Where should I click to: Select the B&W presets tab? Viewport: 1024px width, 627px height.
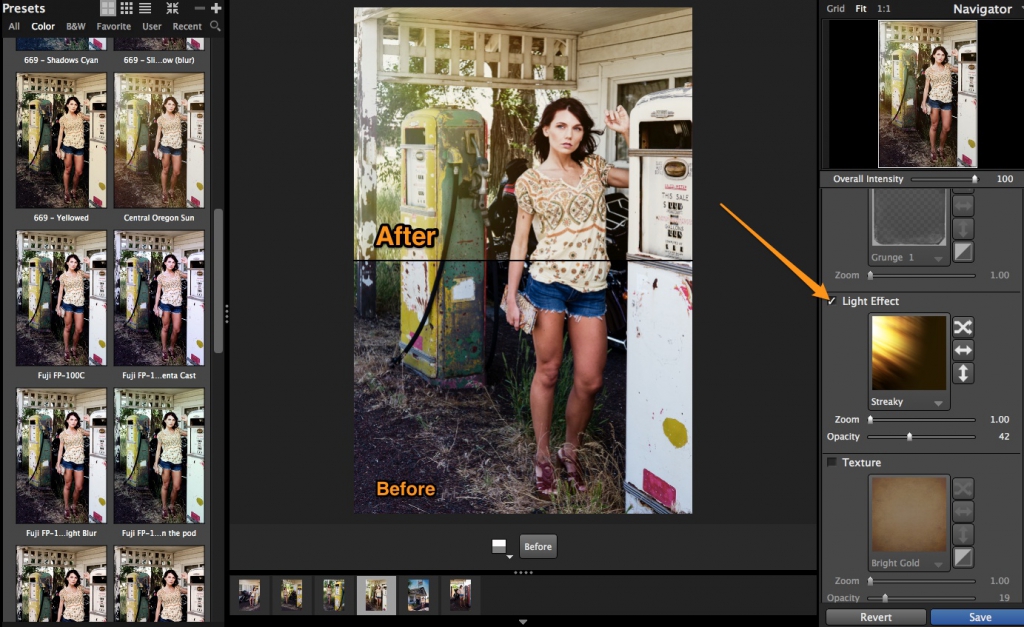pyautogui.click(x=76, y=26)
